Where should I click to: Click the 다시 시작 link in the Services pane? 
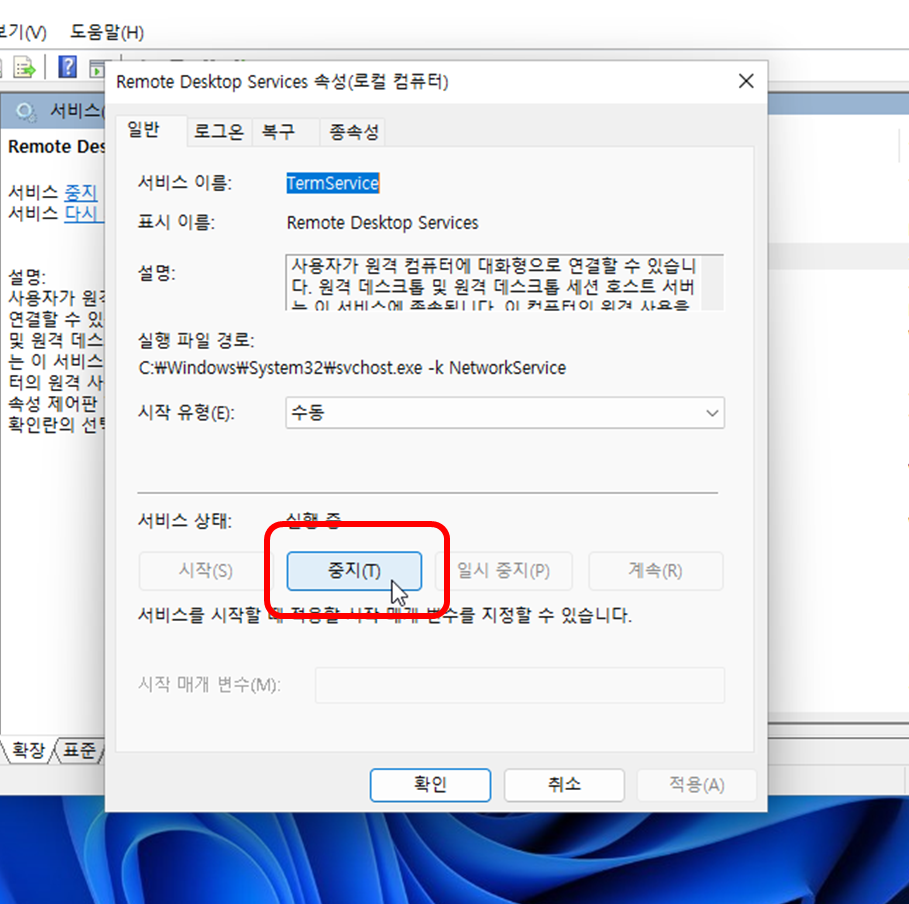coord(83,213)
